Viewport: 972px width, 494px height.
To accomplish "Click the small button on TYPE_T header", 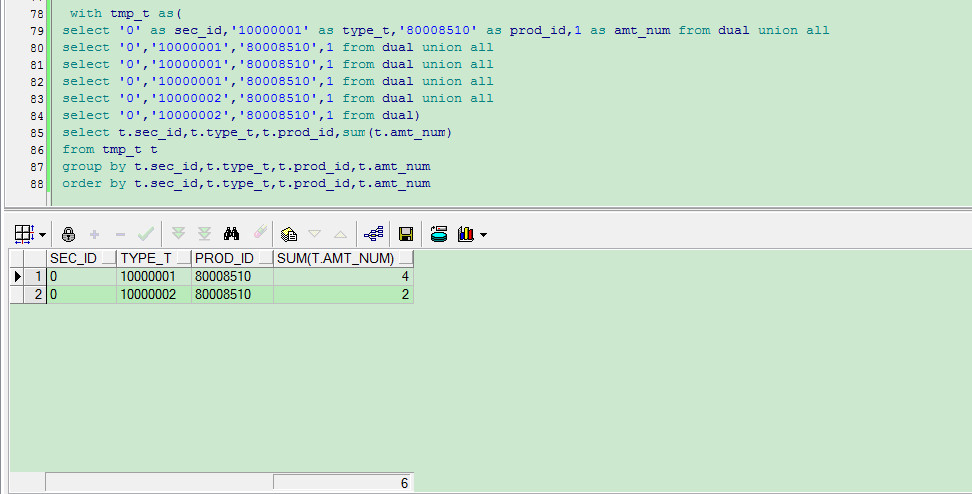I will click(183, 259).
